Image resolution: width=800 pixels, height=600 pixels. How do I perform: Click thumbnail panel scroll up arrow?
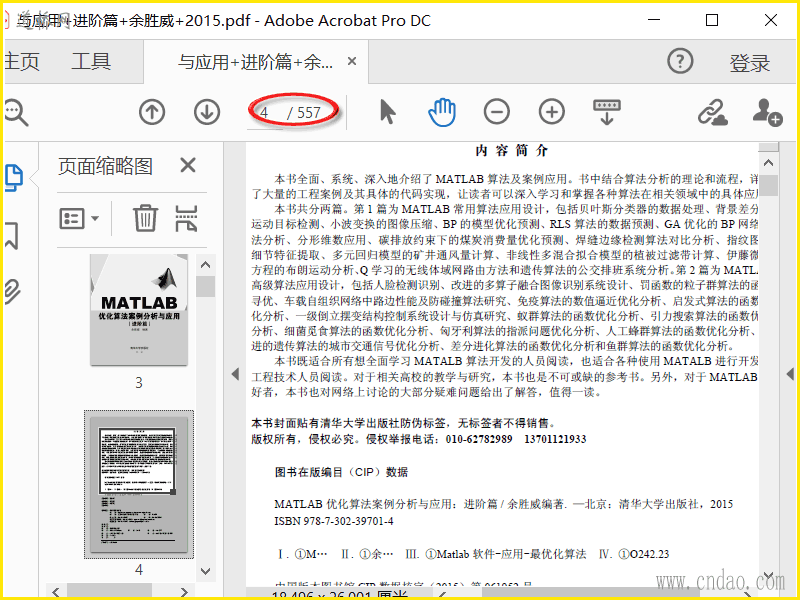206,265
